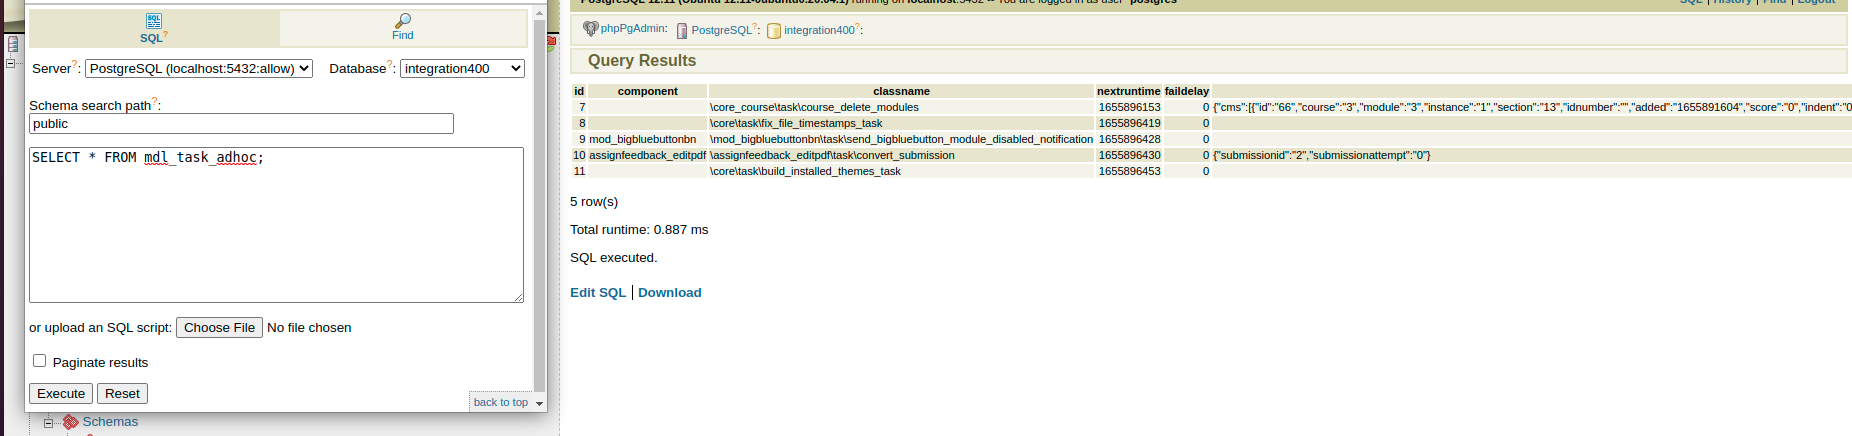Click the scrollbar down arrow in popup

coord(540,404)
